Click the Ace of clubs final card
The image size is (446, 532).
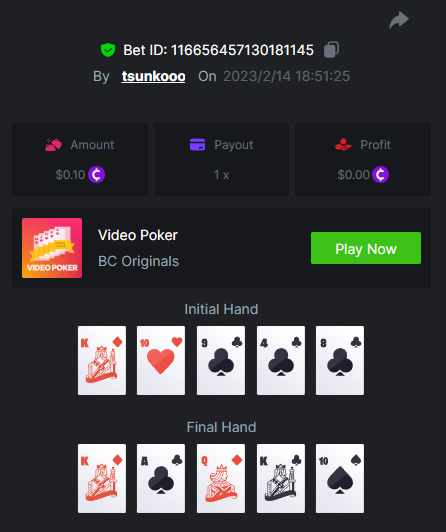click(x=161, y=478)
